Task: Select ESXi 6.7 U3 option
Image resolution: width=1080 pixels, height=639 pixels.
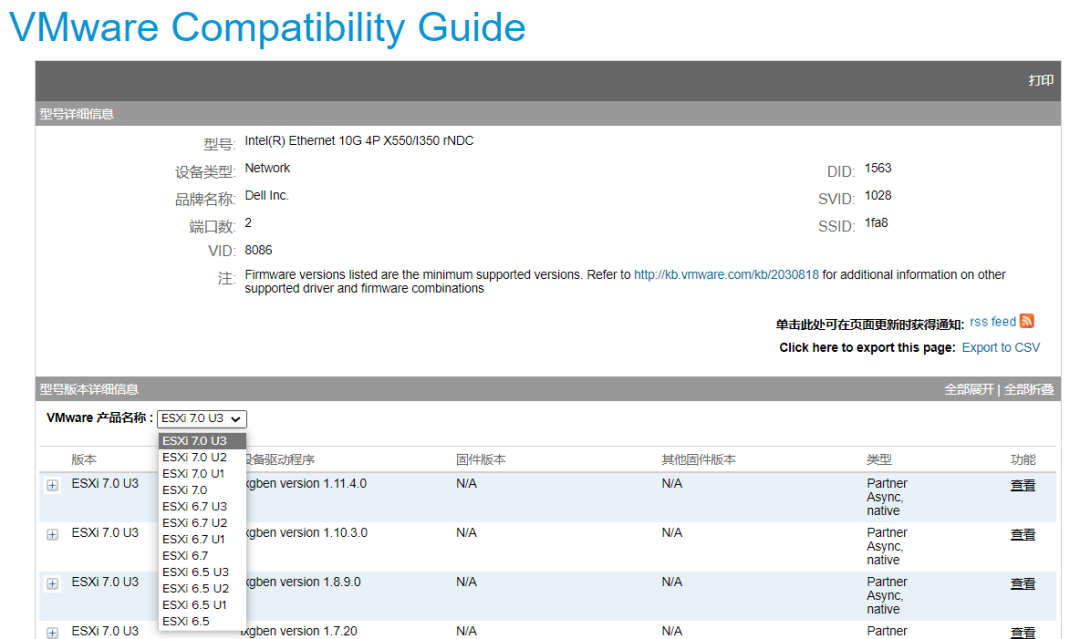Action: coord(202,506)
